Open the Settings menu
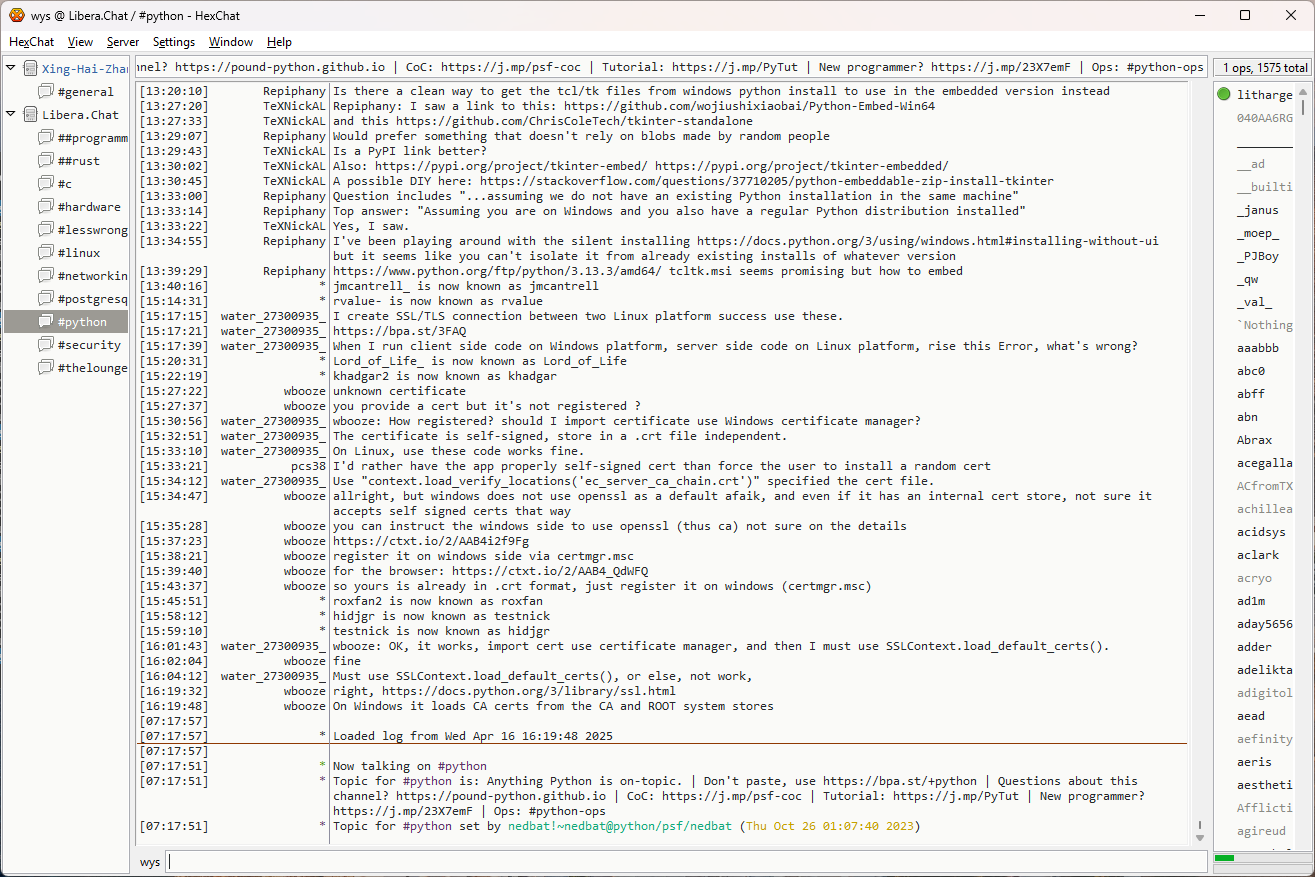 coord(174,42)
